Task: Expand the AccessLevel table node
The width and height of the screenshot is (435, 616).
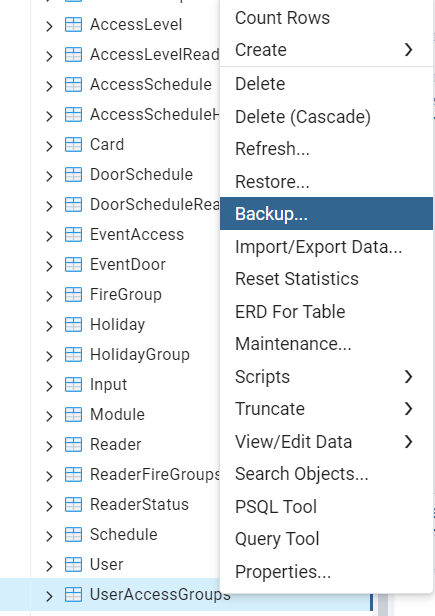Action: pyautogui.click(x=49, y=27)
